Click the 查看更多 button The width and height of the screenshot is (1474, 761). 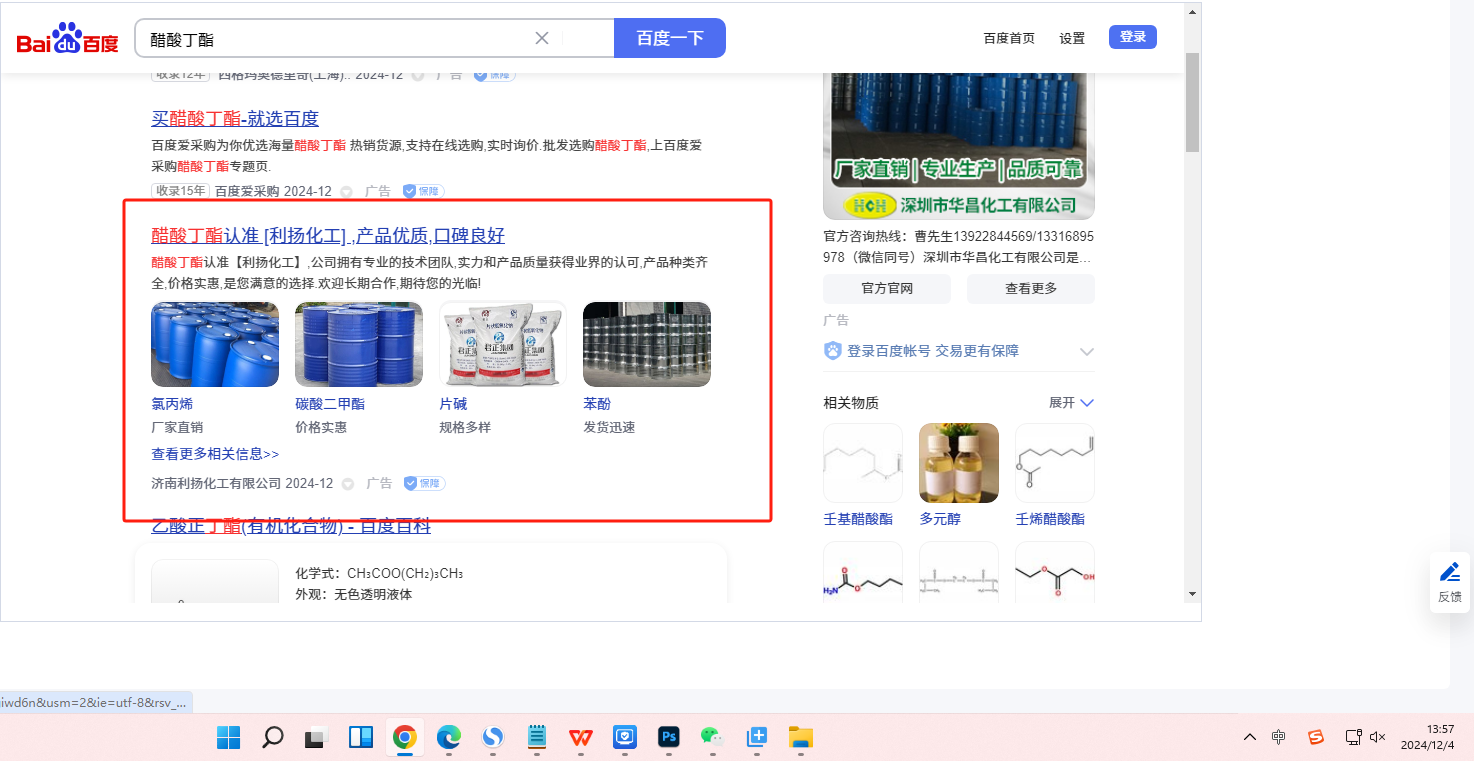point(1031,288)
